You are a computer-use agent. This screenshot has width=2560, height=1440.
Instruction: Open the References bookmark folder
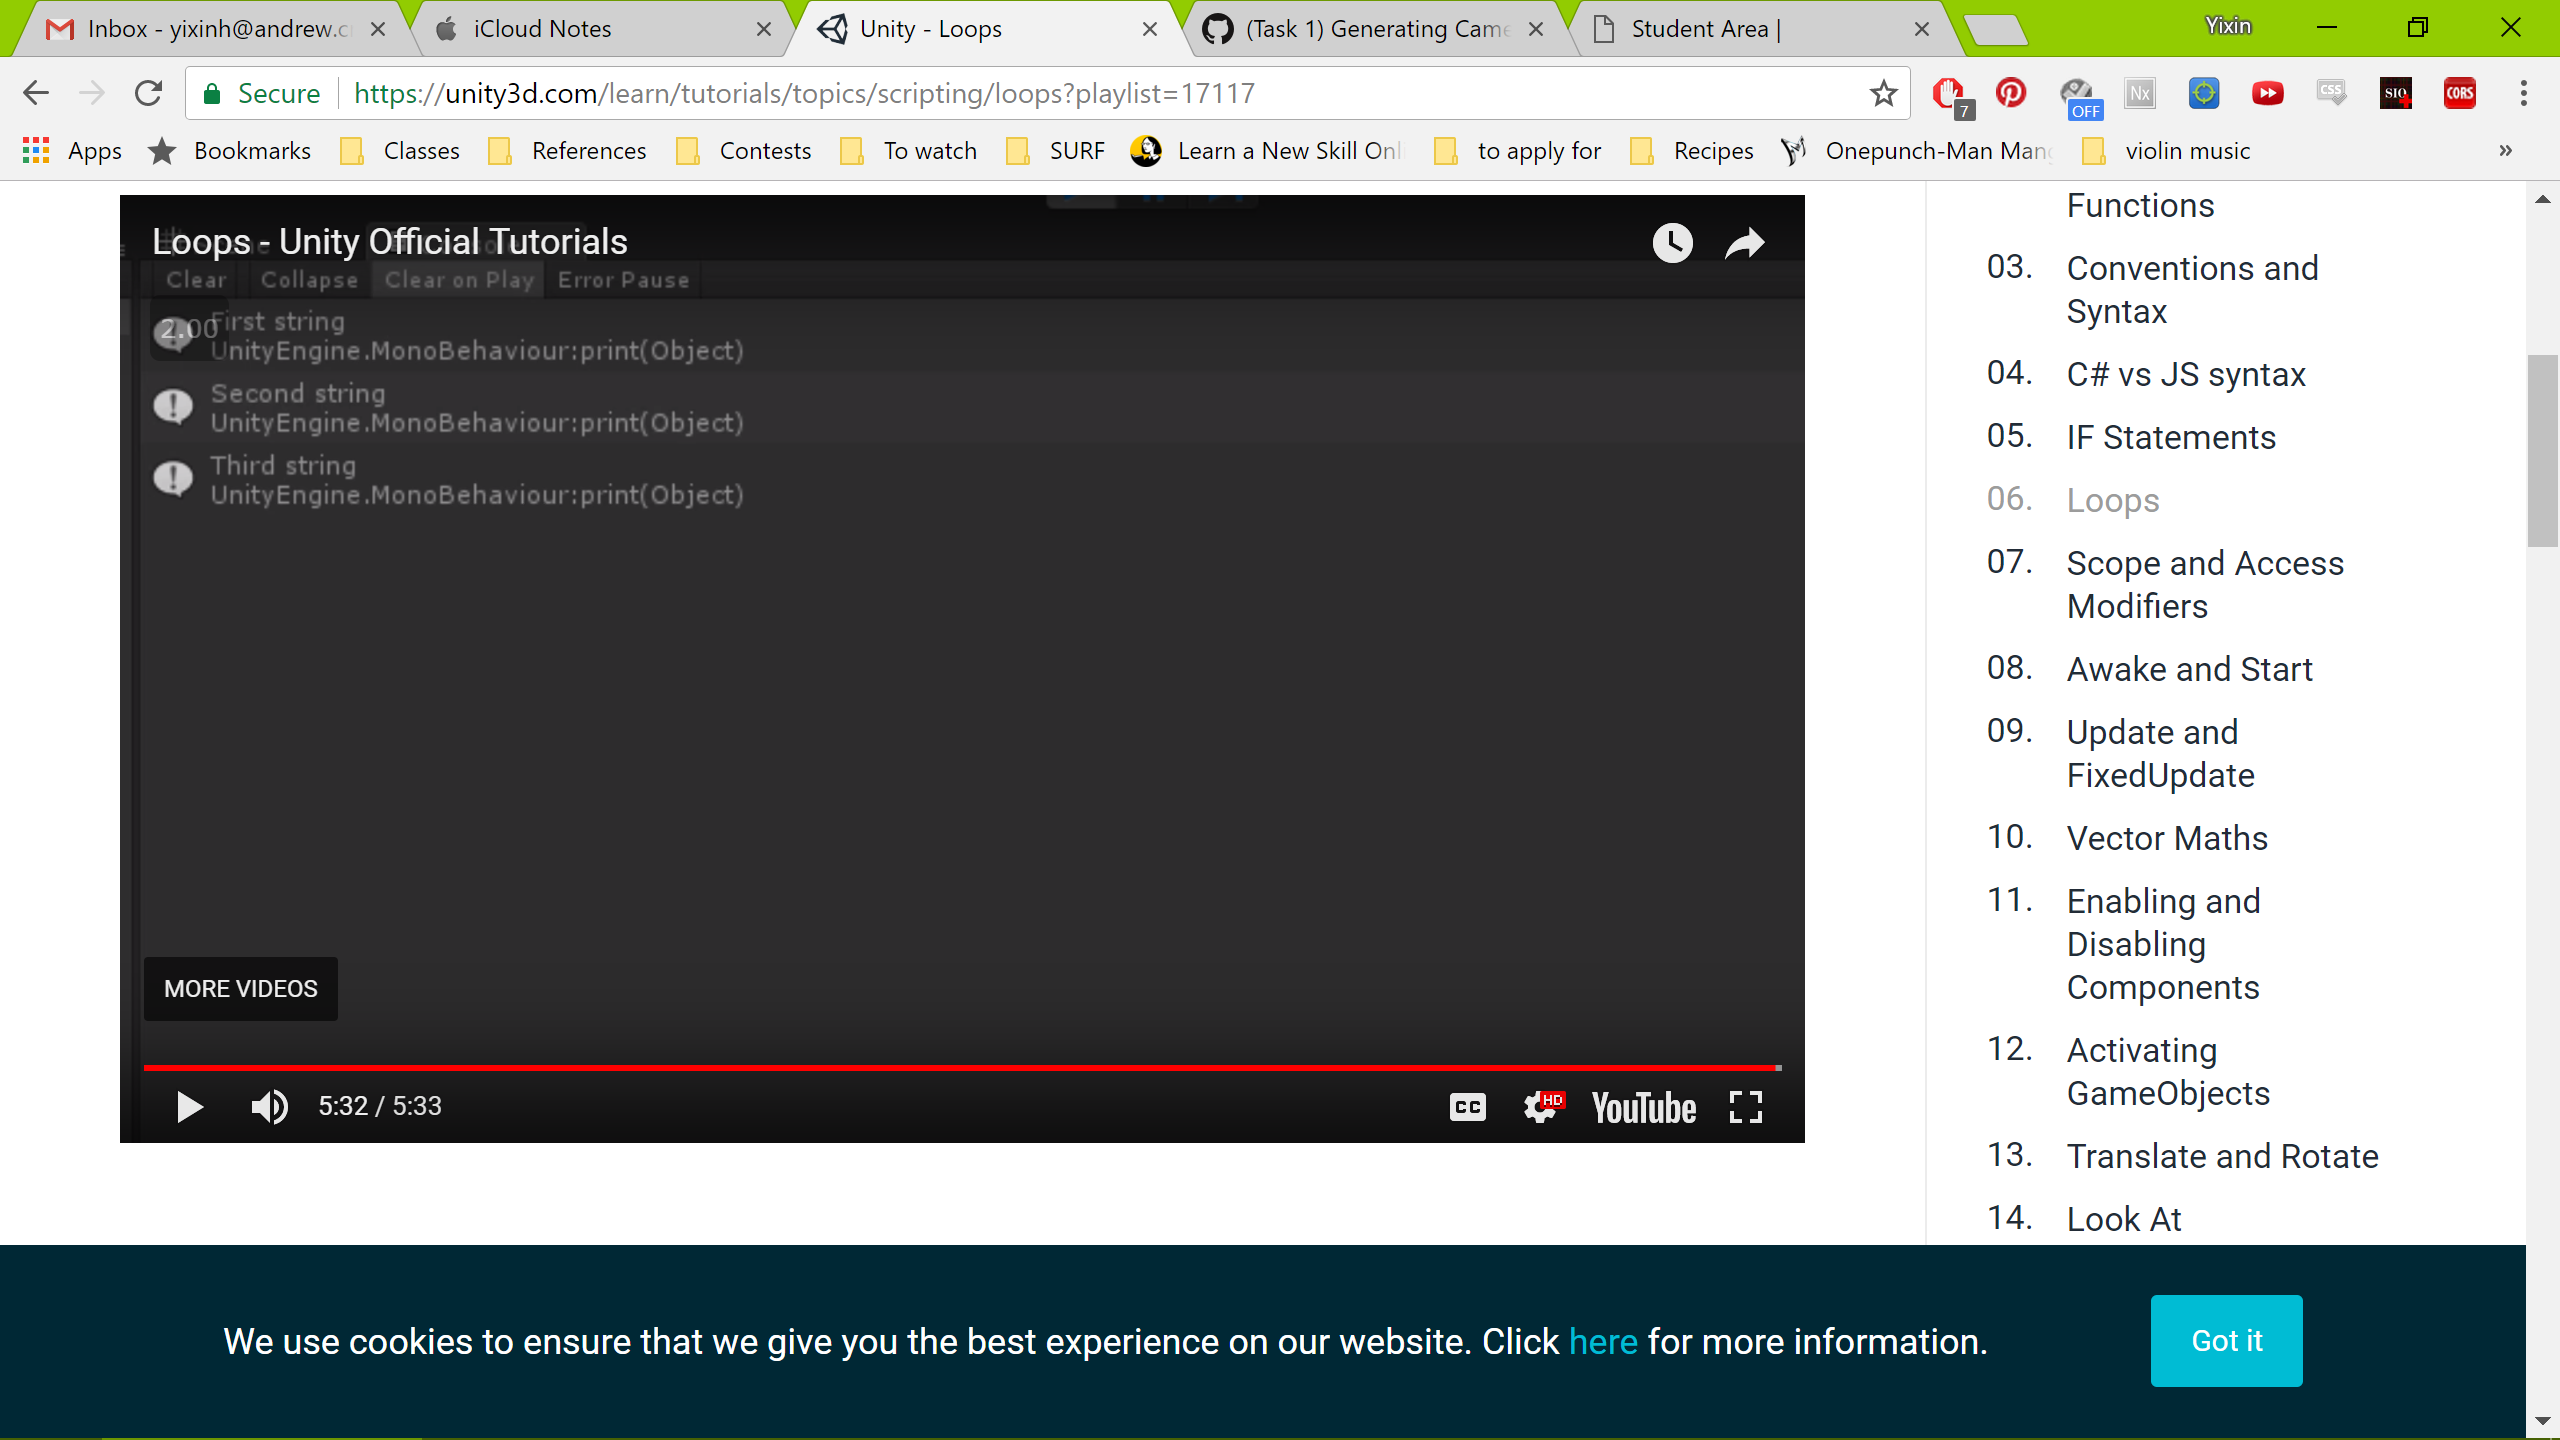pyautogui.click(x=567, y=151)
